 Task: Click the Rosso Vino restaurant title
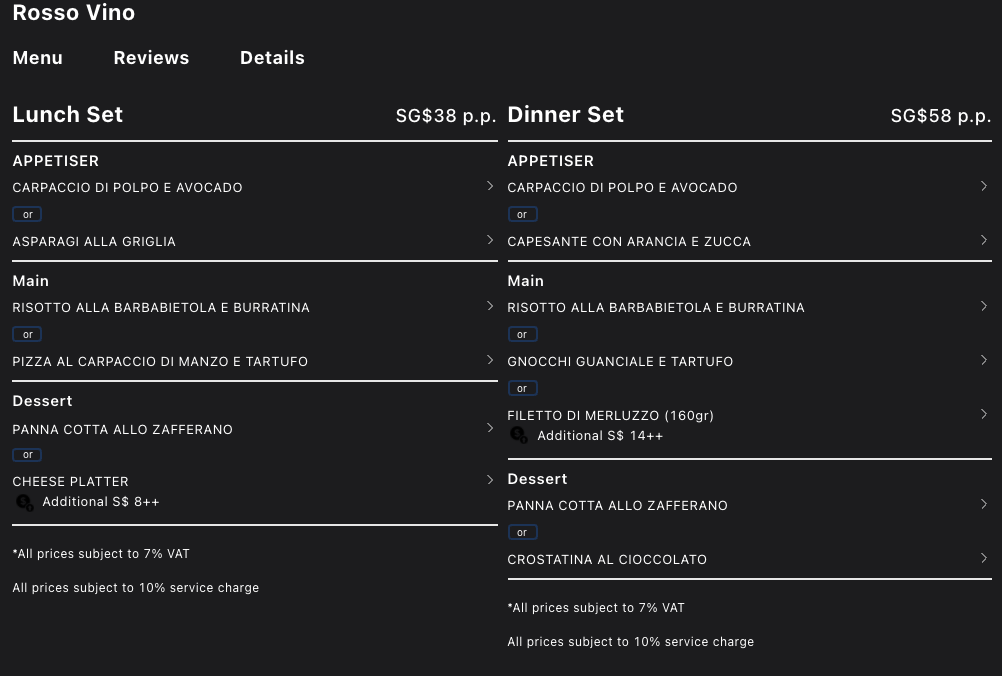coord(74,13)
